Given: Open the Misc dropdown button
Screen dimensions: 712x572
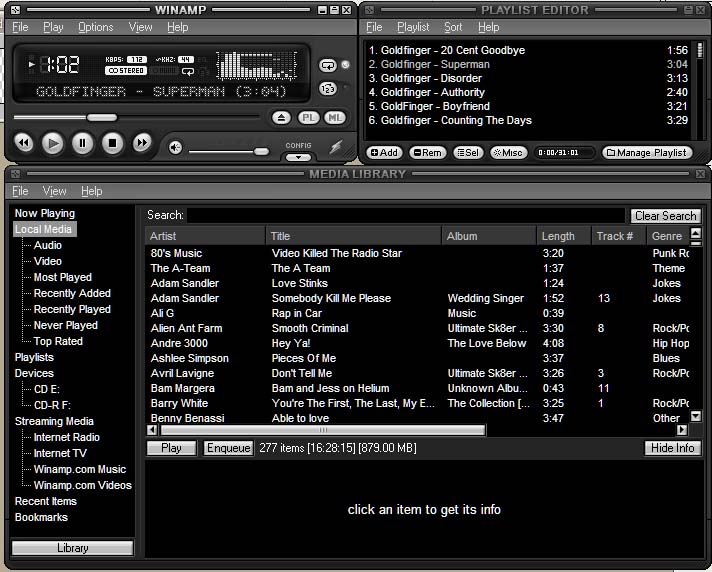Looking at the screenshot, I should pos(509,153).
